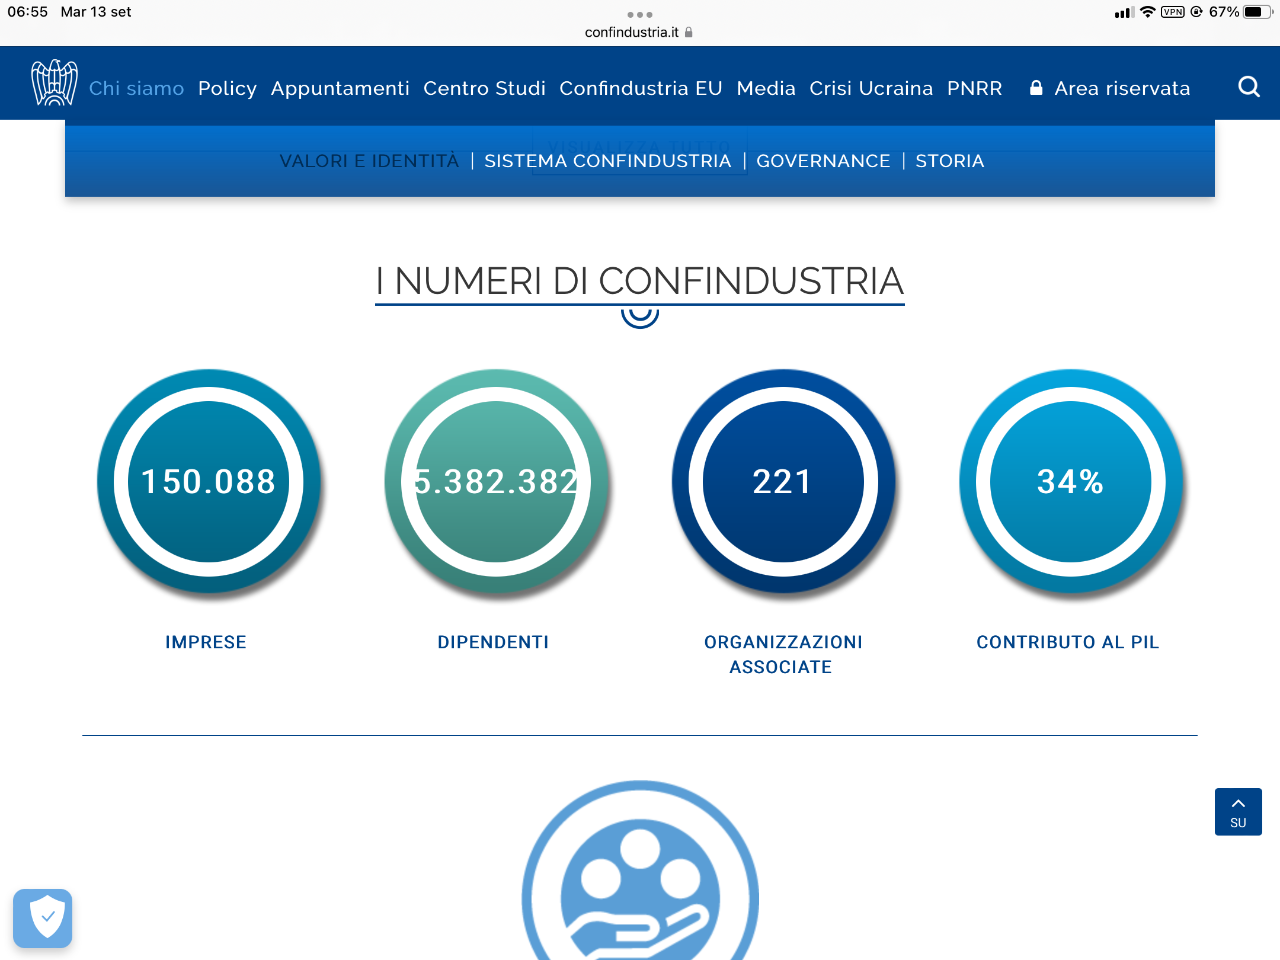Open the Chi siamo menu
The height and width of the screenshot is (960, 1280).
point(137,88)
